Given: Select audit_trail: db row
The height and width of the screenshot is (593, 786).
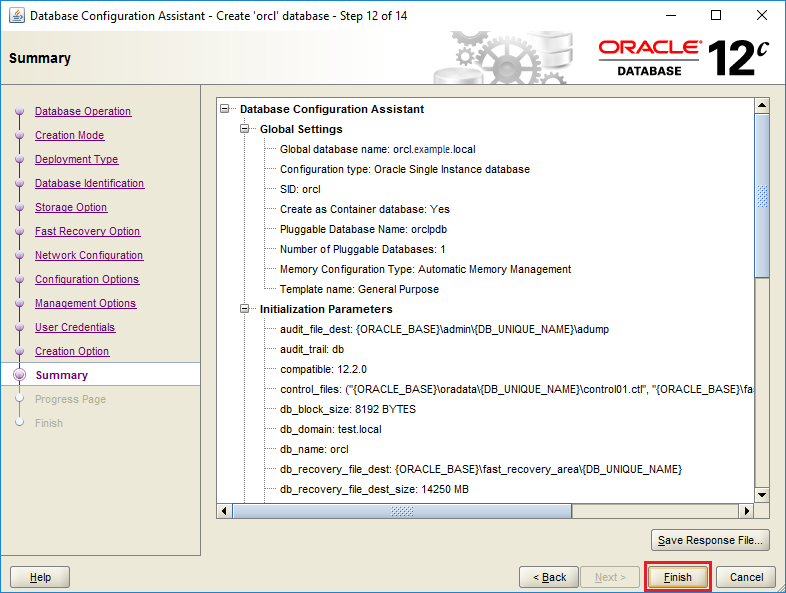Looking at the screenshot, I should pyautogui.click(x=312, y=349).
